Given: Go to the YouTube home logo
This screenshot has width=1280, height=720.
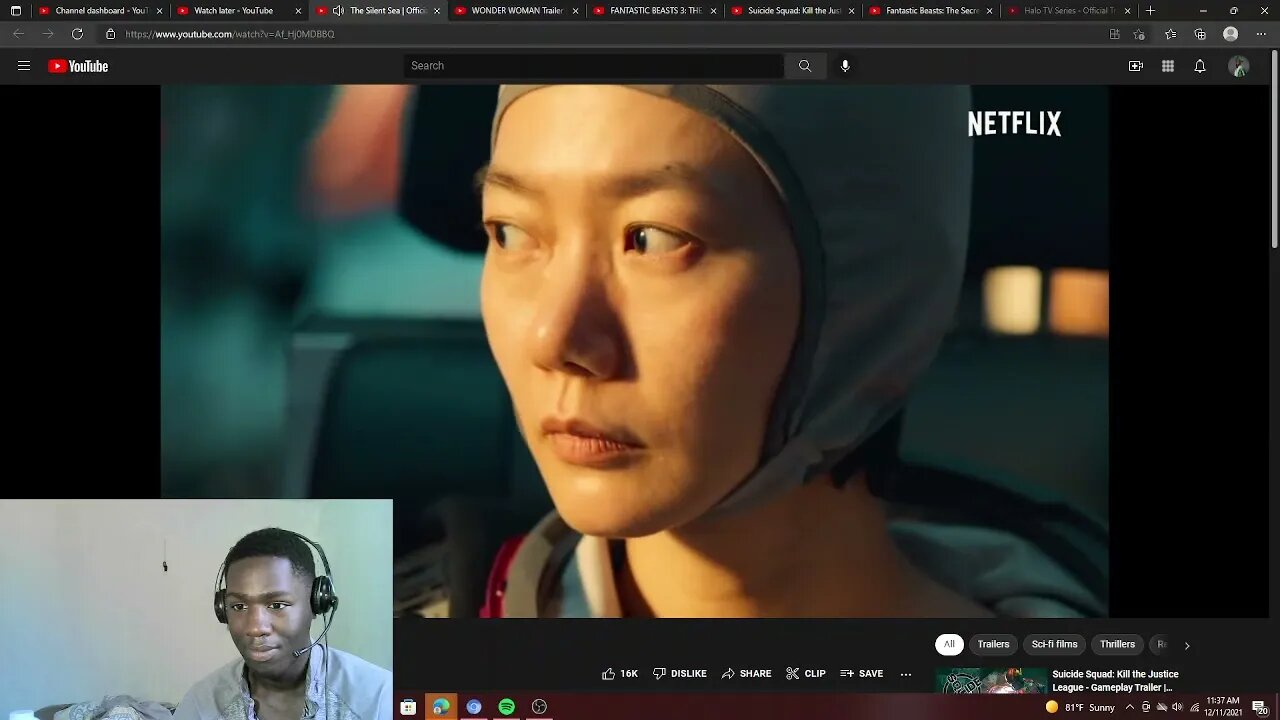Looking at the screenshot, I should [78, 66].
